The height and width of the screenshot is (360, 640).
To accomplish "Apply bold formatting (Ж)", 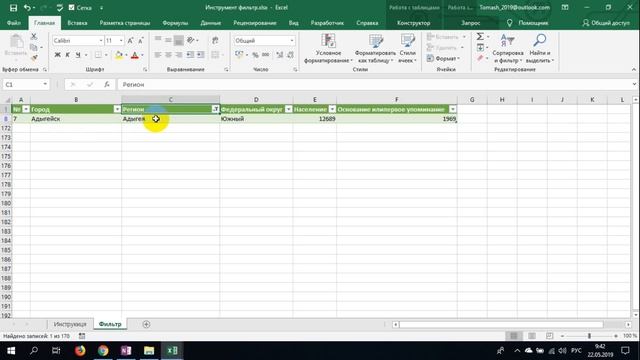I will [58, 55].
